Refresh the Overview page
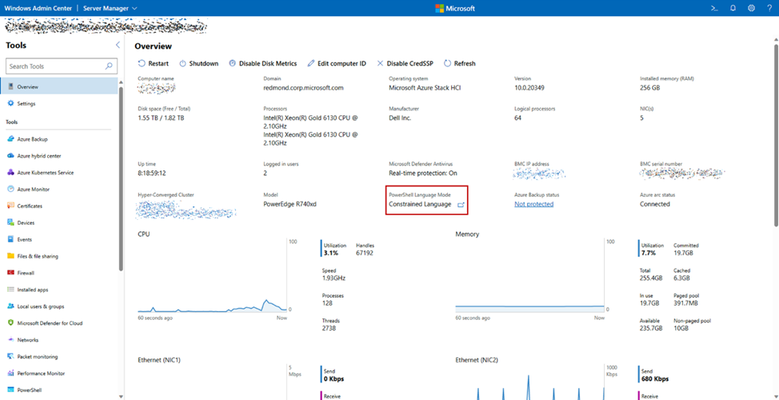779x400 pixels. [460, 64]
